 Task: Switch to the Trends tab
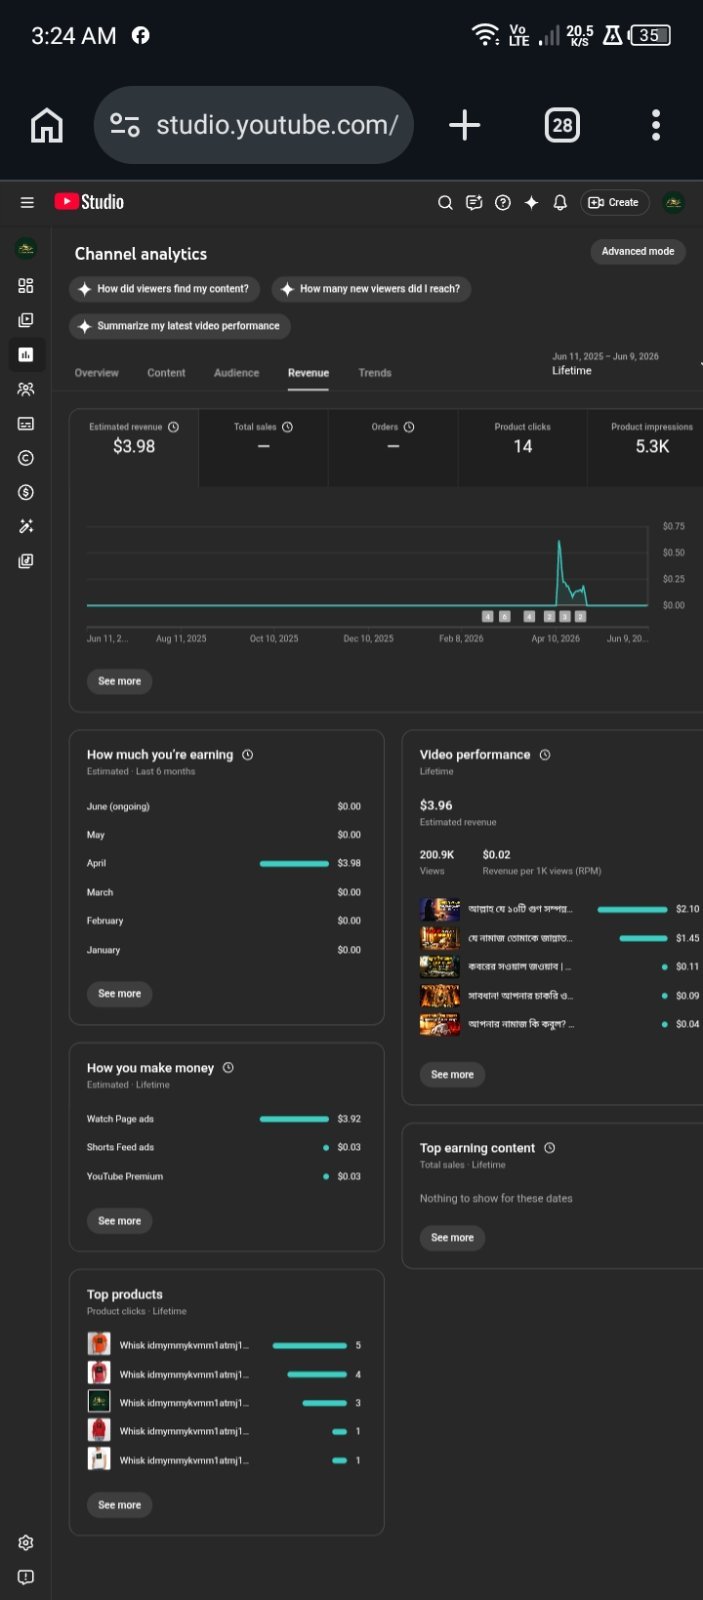click(x=375, y=373)
